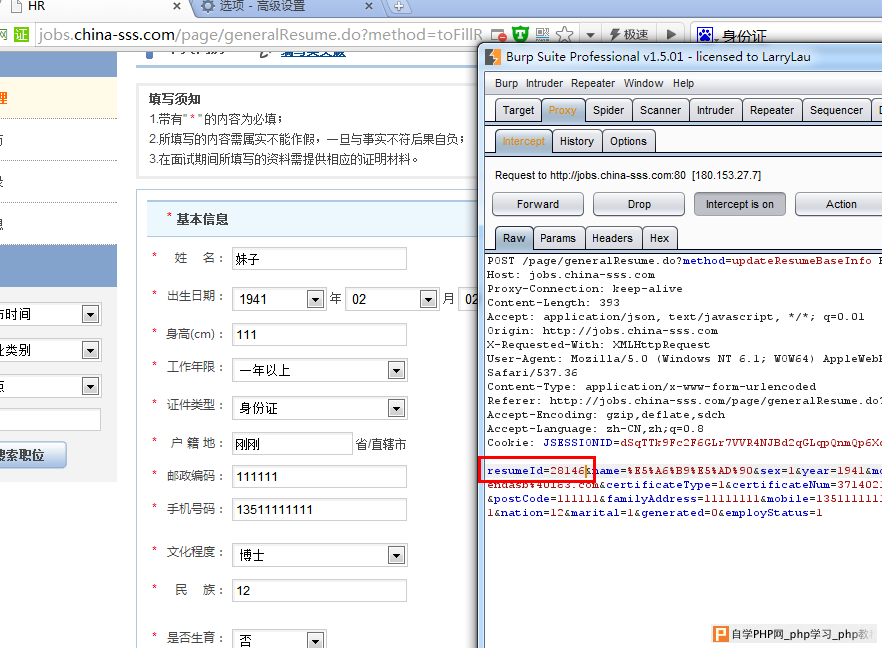The width and height of the screenshot is (882, 648).
Task: Open dropdown arrow next to bookmark star
Action: tap(590, 35)
